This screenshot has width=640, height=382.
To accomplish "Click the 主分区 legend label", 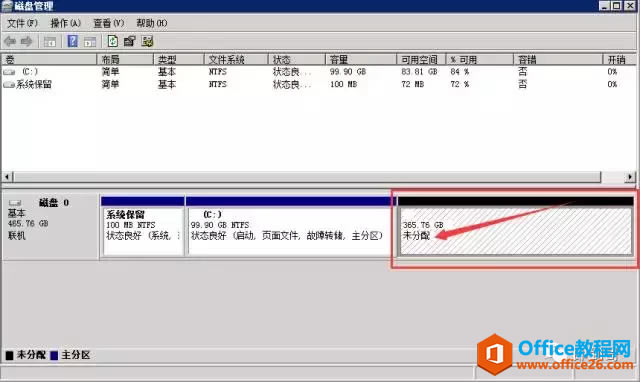I will tap(76, 355).
